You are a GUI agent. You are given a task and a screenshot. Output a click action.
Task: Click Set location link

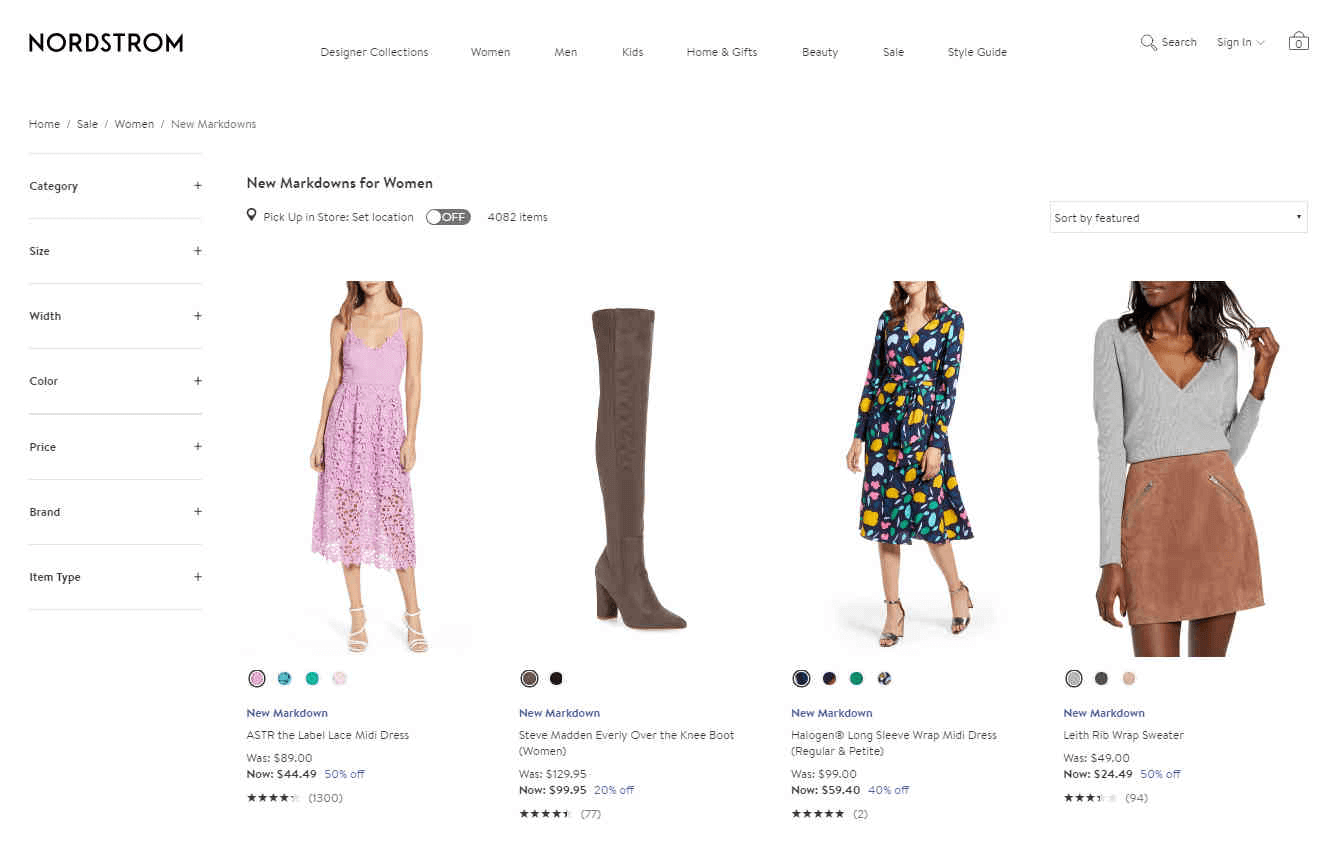[x=383, y=217]
